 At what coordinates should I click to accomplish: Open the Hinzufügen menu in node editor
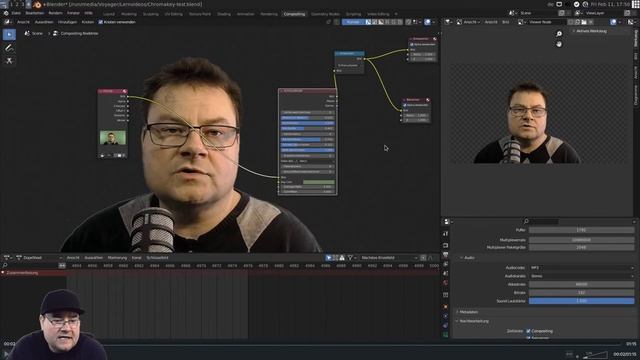click(67, 22)
